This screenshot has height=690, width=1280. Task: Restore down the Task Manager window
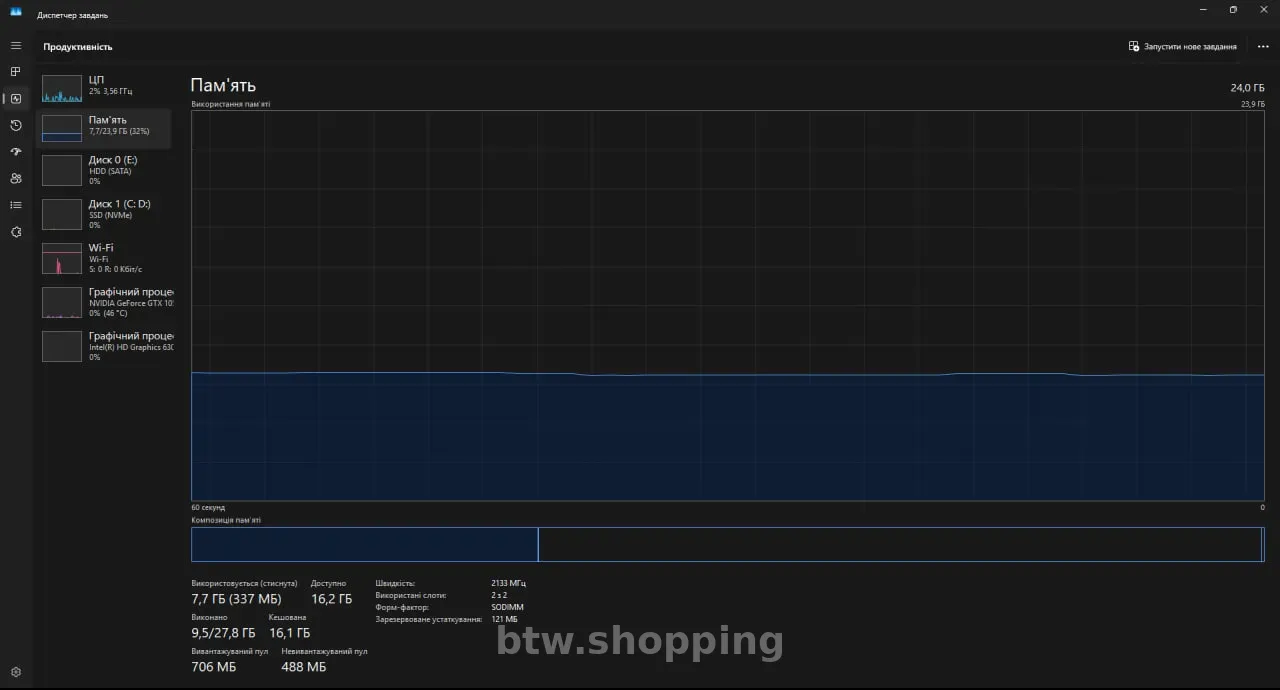tap(1233, 10)
